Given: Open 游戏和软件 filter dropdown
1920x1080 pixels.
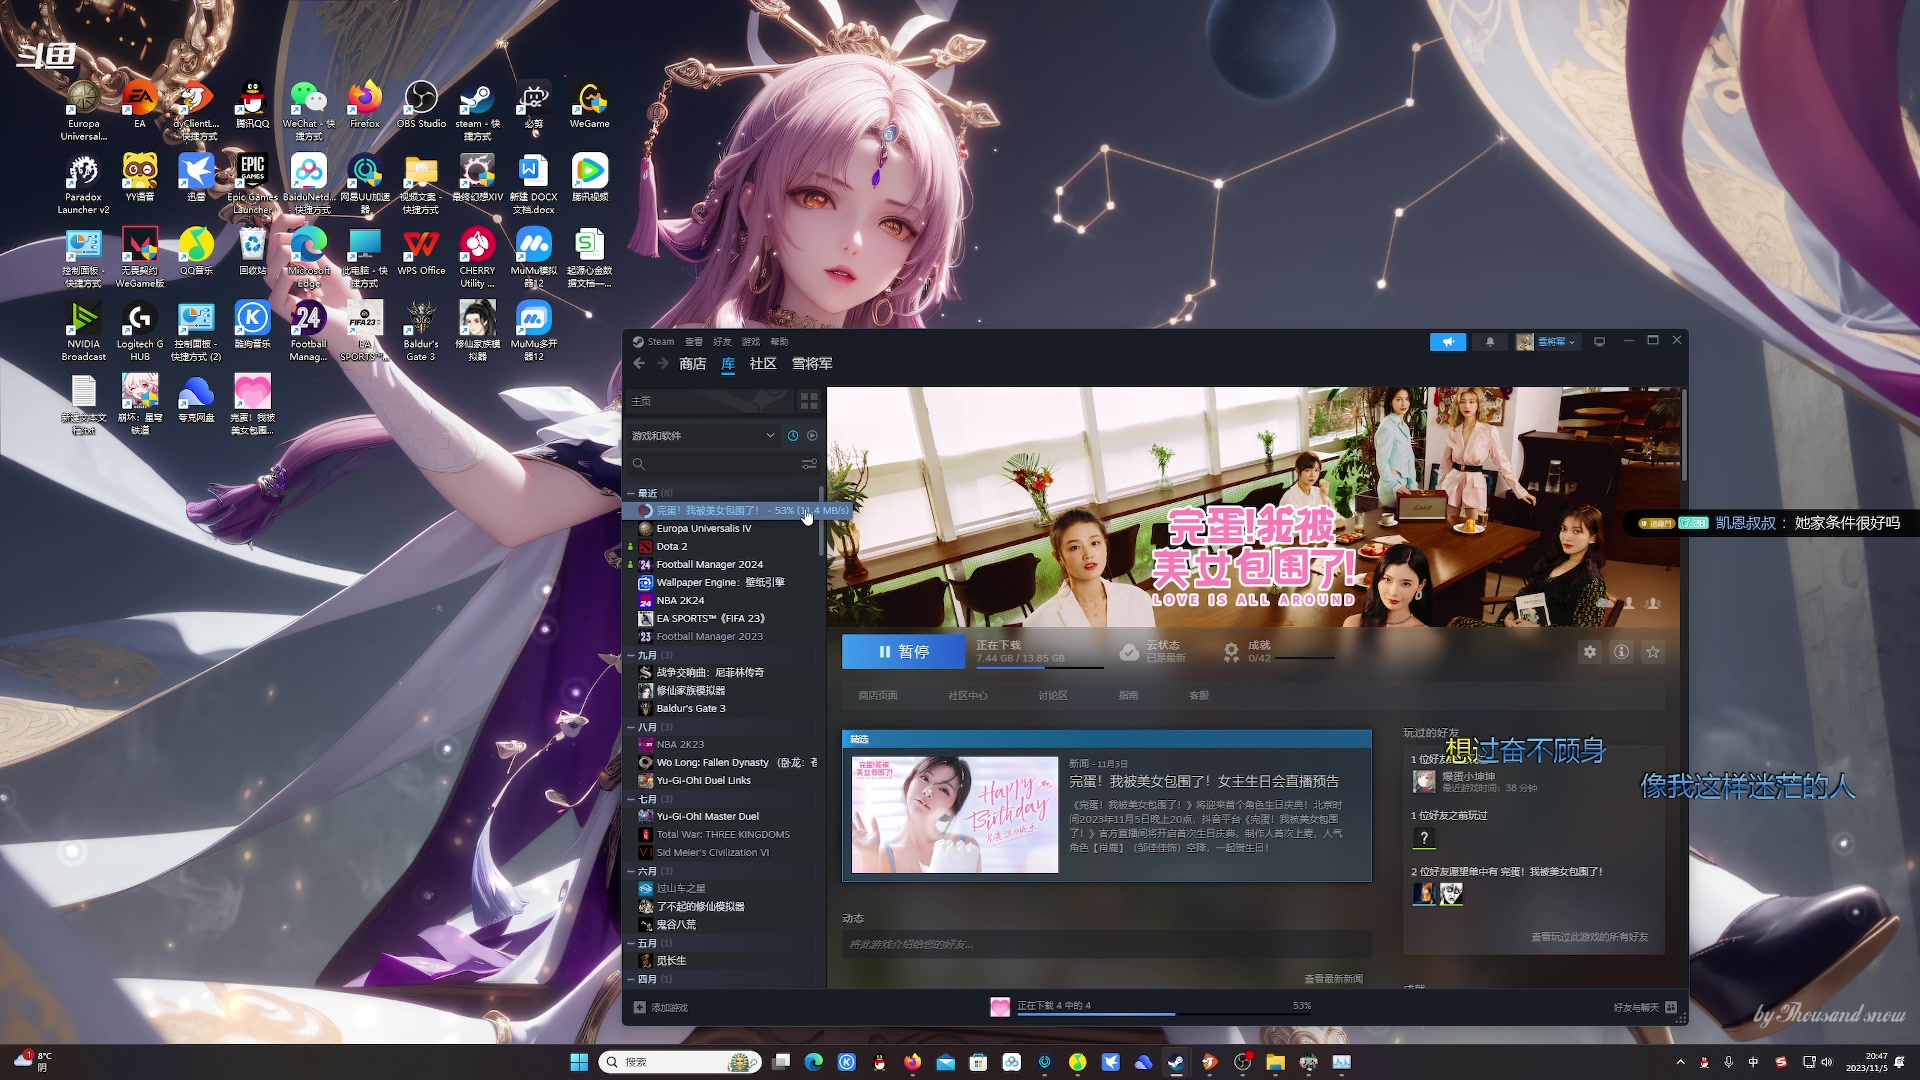Looking at the screenshot, I should [x=703, y=436].
